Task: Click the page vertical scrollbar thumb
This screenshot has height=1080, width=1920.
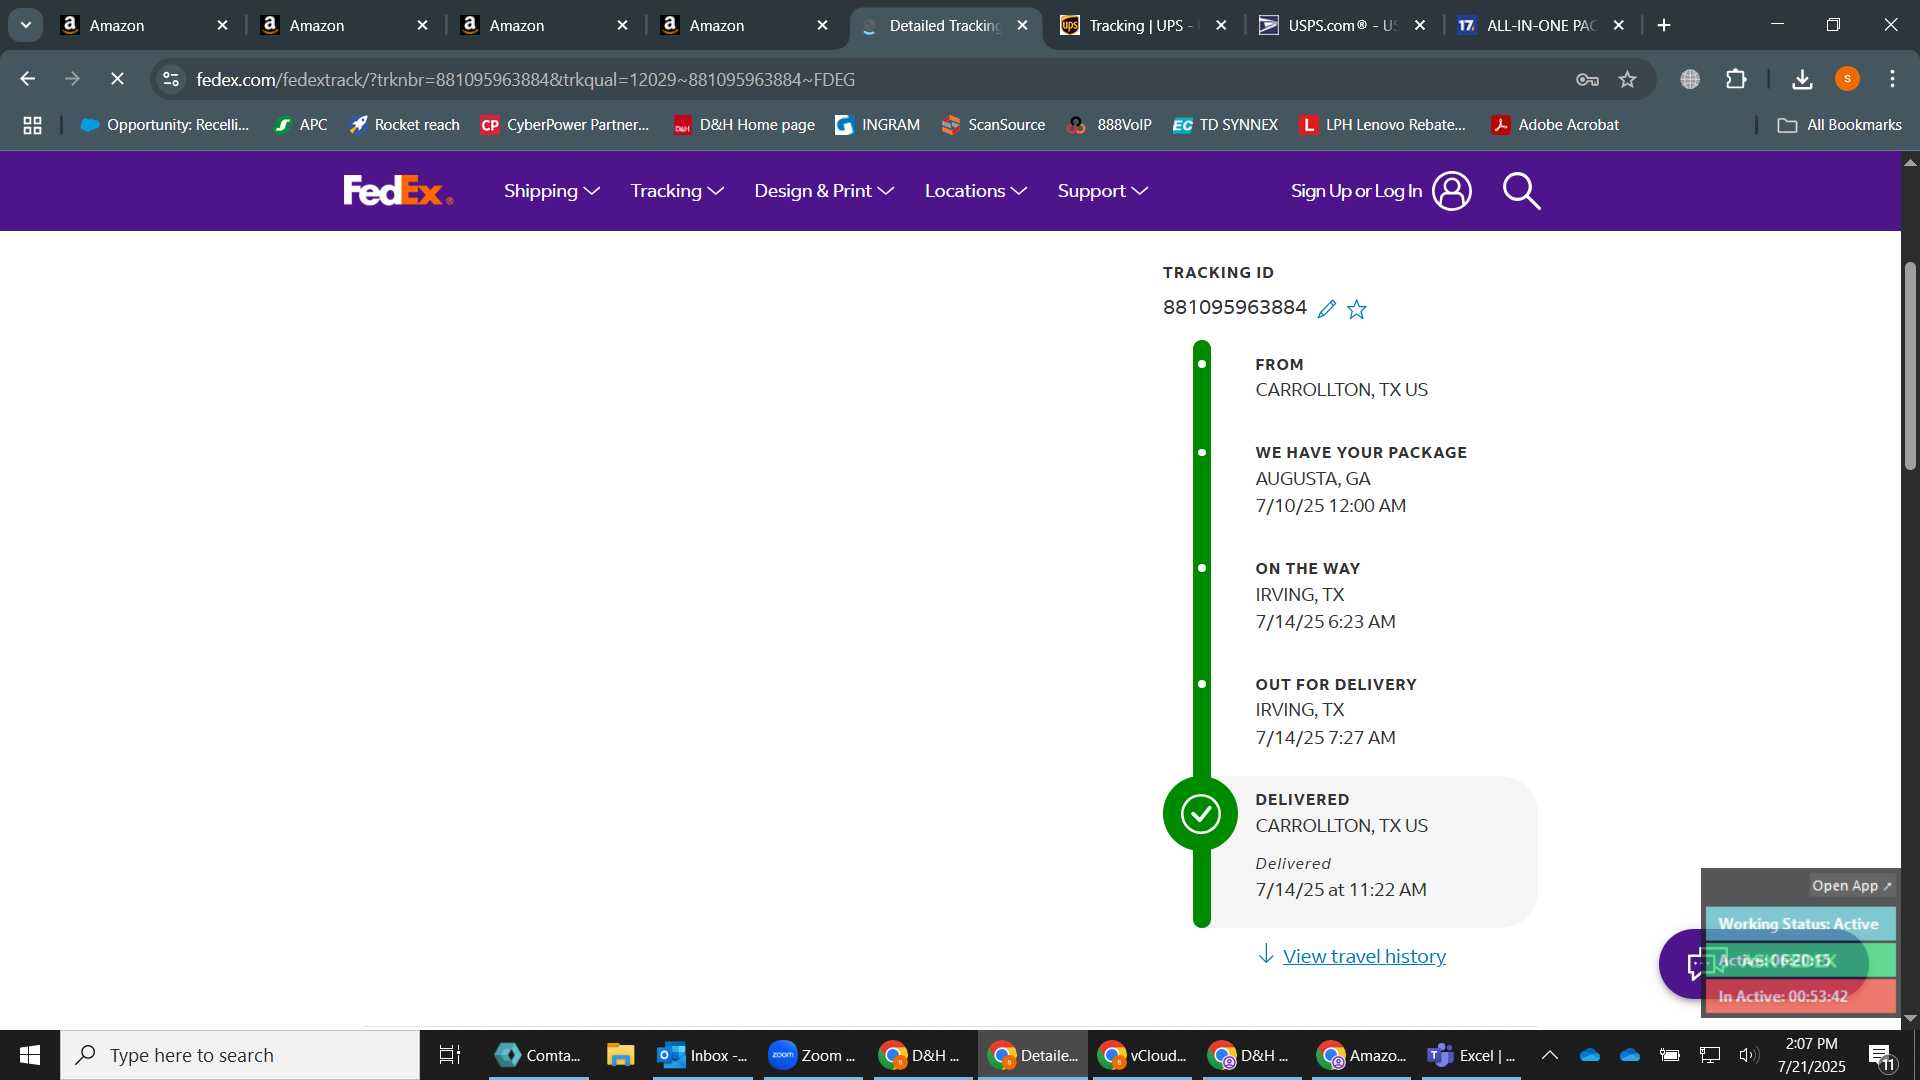Action: (x=1910, y=365)
